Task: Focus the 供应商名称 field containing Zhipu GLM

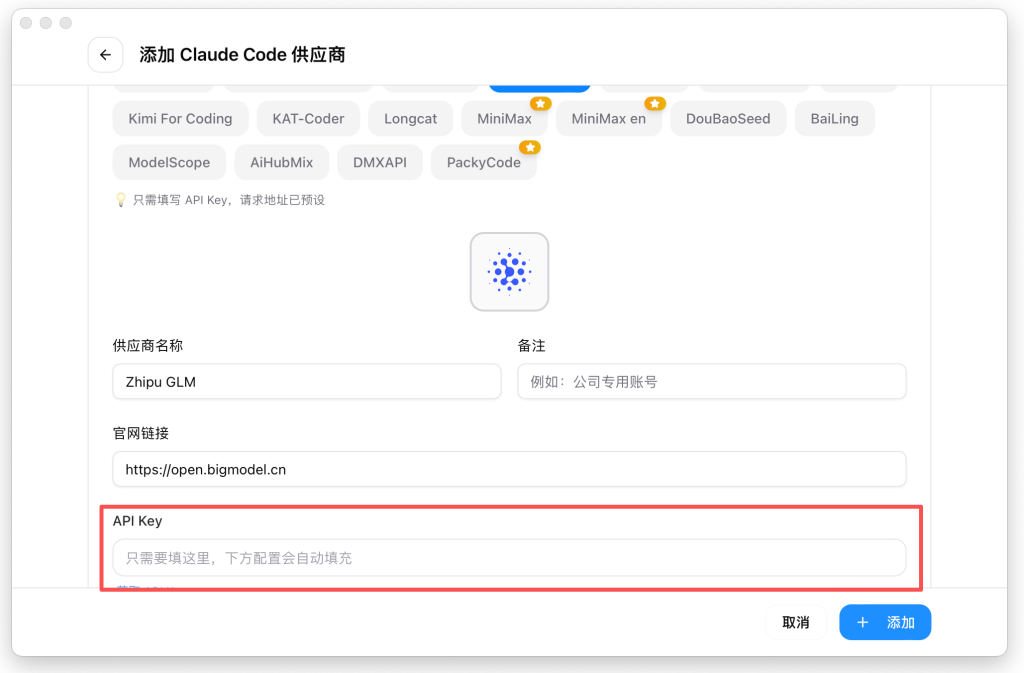Action: pyautogui.click(x=307, y=382)
